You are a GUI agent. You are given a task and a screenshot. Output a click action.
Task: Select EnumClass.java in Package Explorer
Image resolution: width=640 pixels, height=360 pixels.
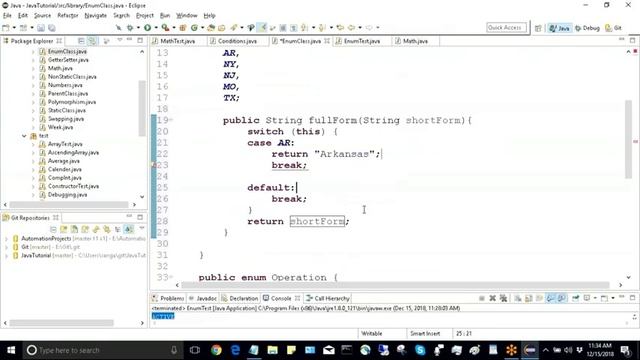point(67,51)
